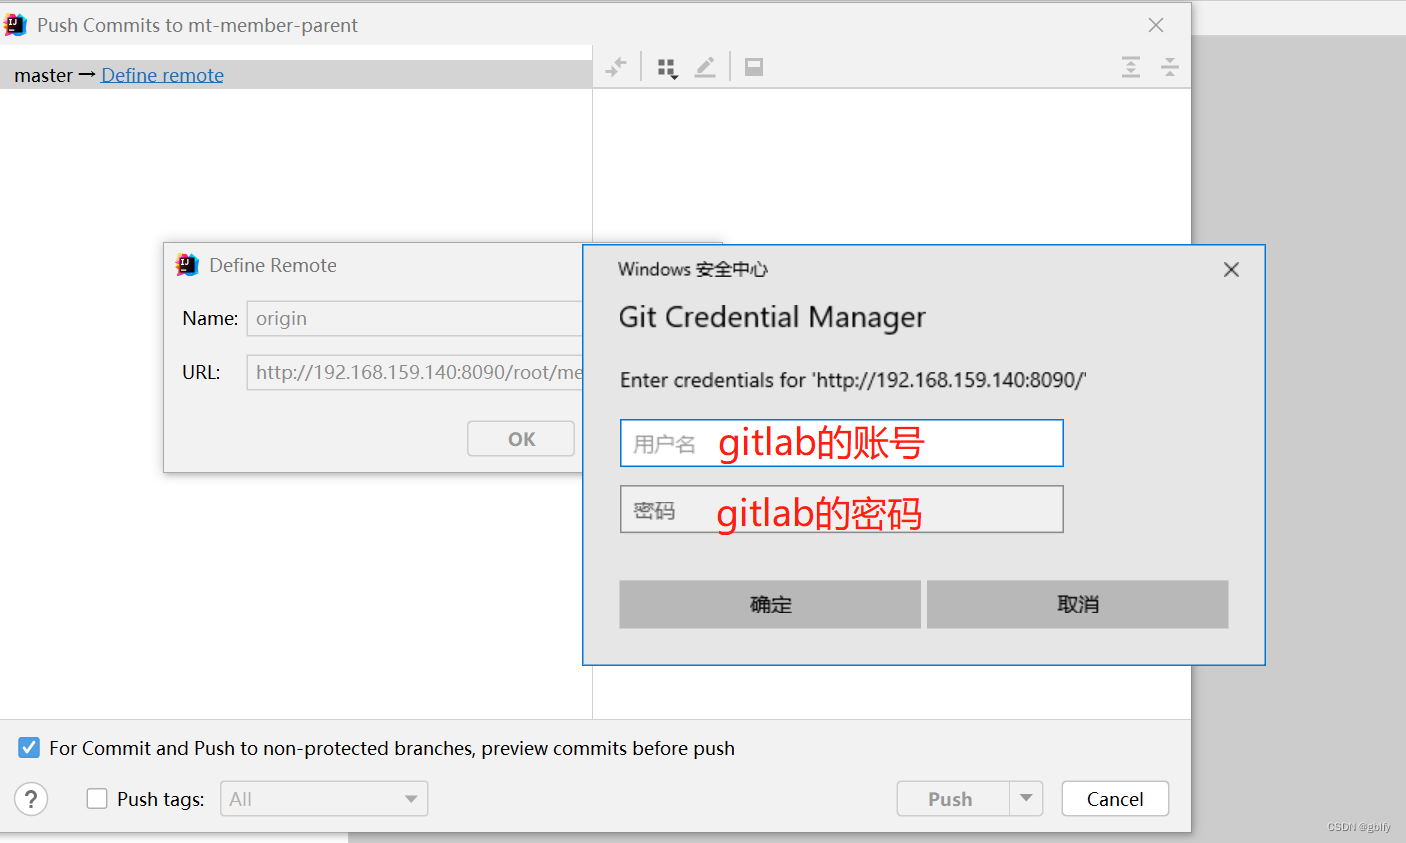This screenshot has height=843, width=1406.
Task: Click the 'Windows 安全中心' title text
Action: point(693,269)
